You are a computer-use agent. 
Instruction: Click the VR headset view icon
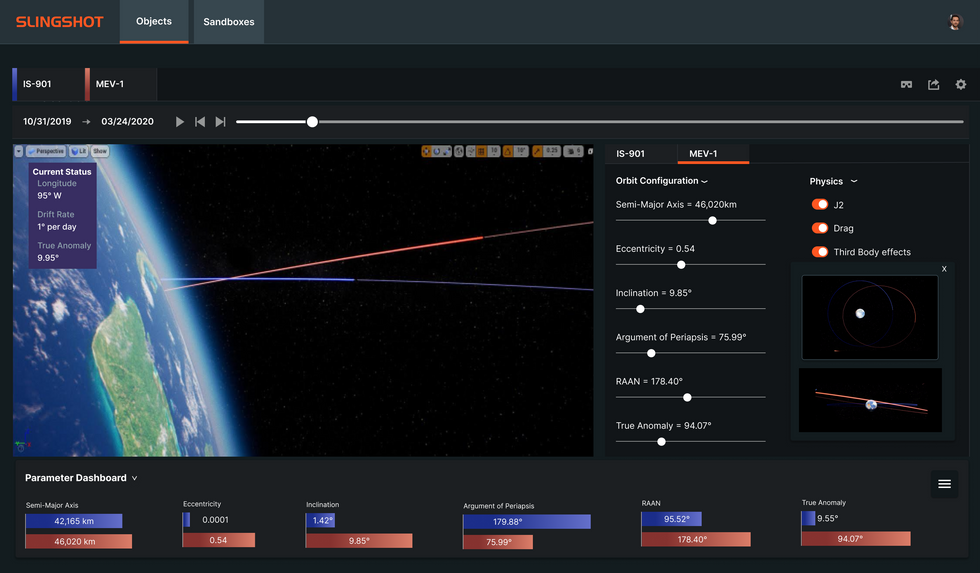click(x=906, y=84)
